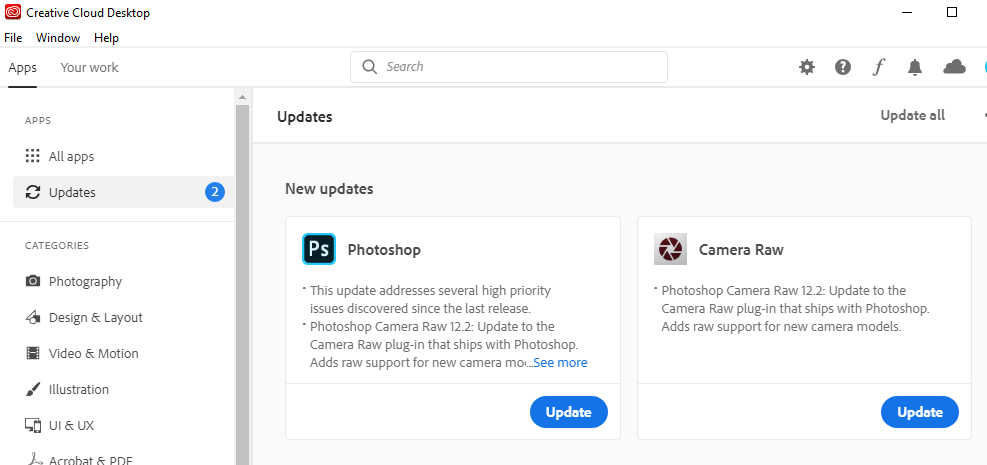Click the cloud sync status icon
The height and width of the screenshot is (465, 987).
pos(954,67)
